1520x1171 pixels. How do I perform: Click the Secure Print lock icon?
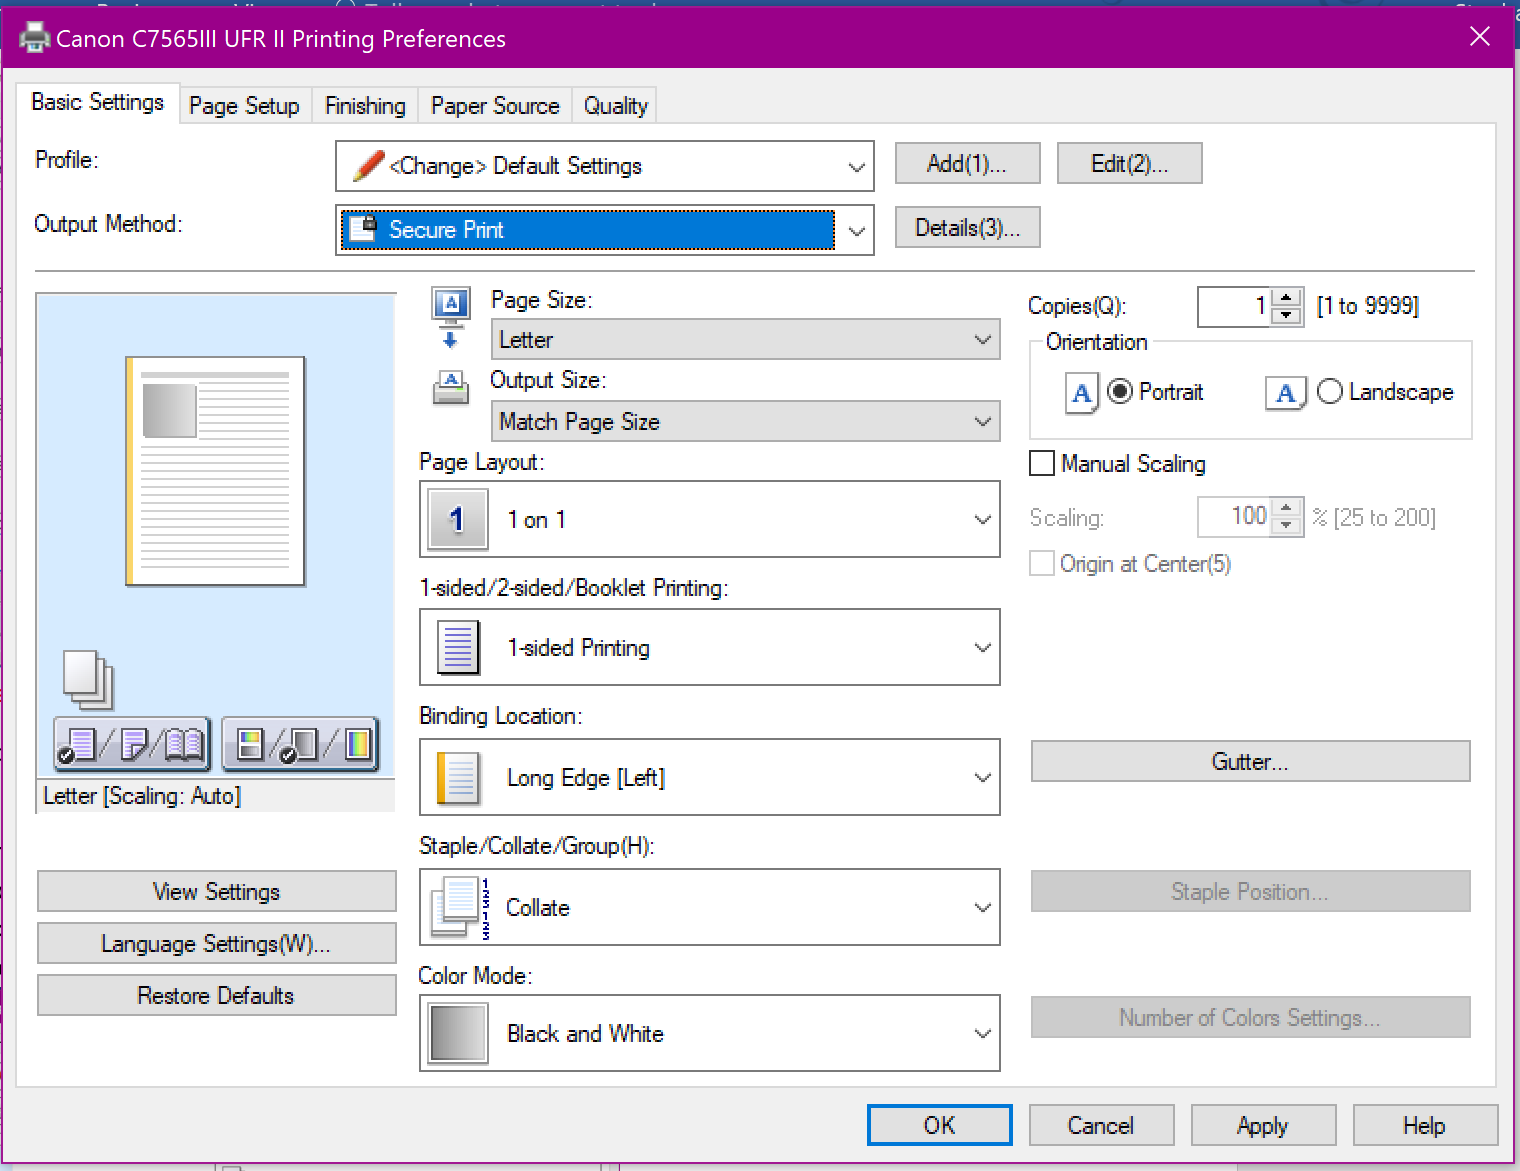point(362,229)
